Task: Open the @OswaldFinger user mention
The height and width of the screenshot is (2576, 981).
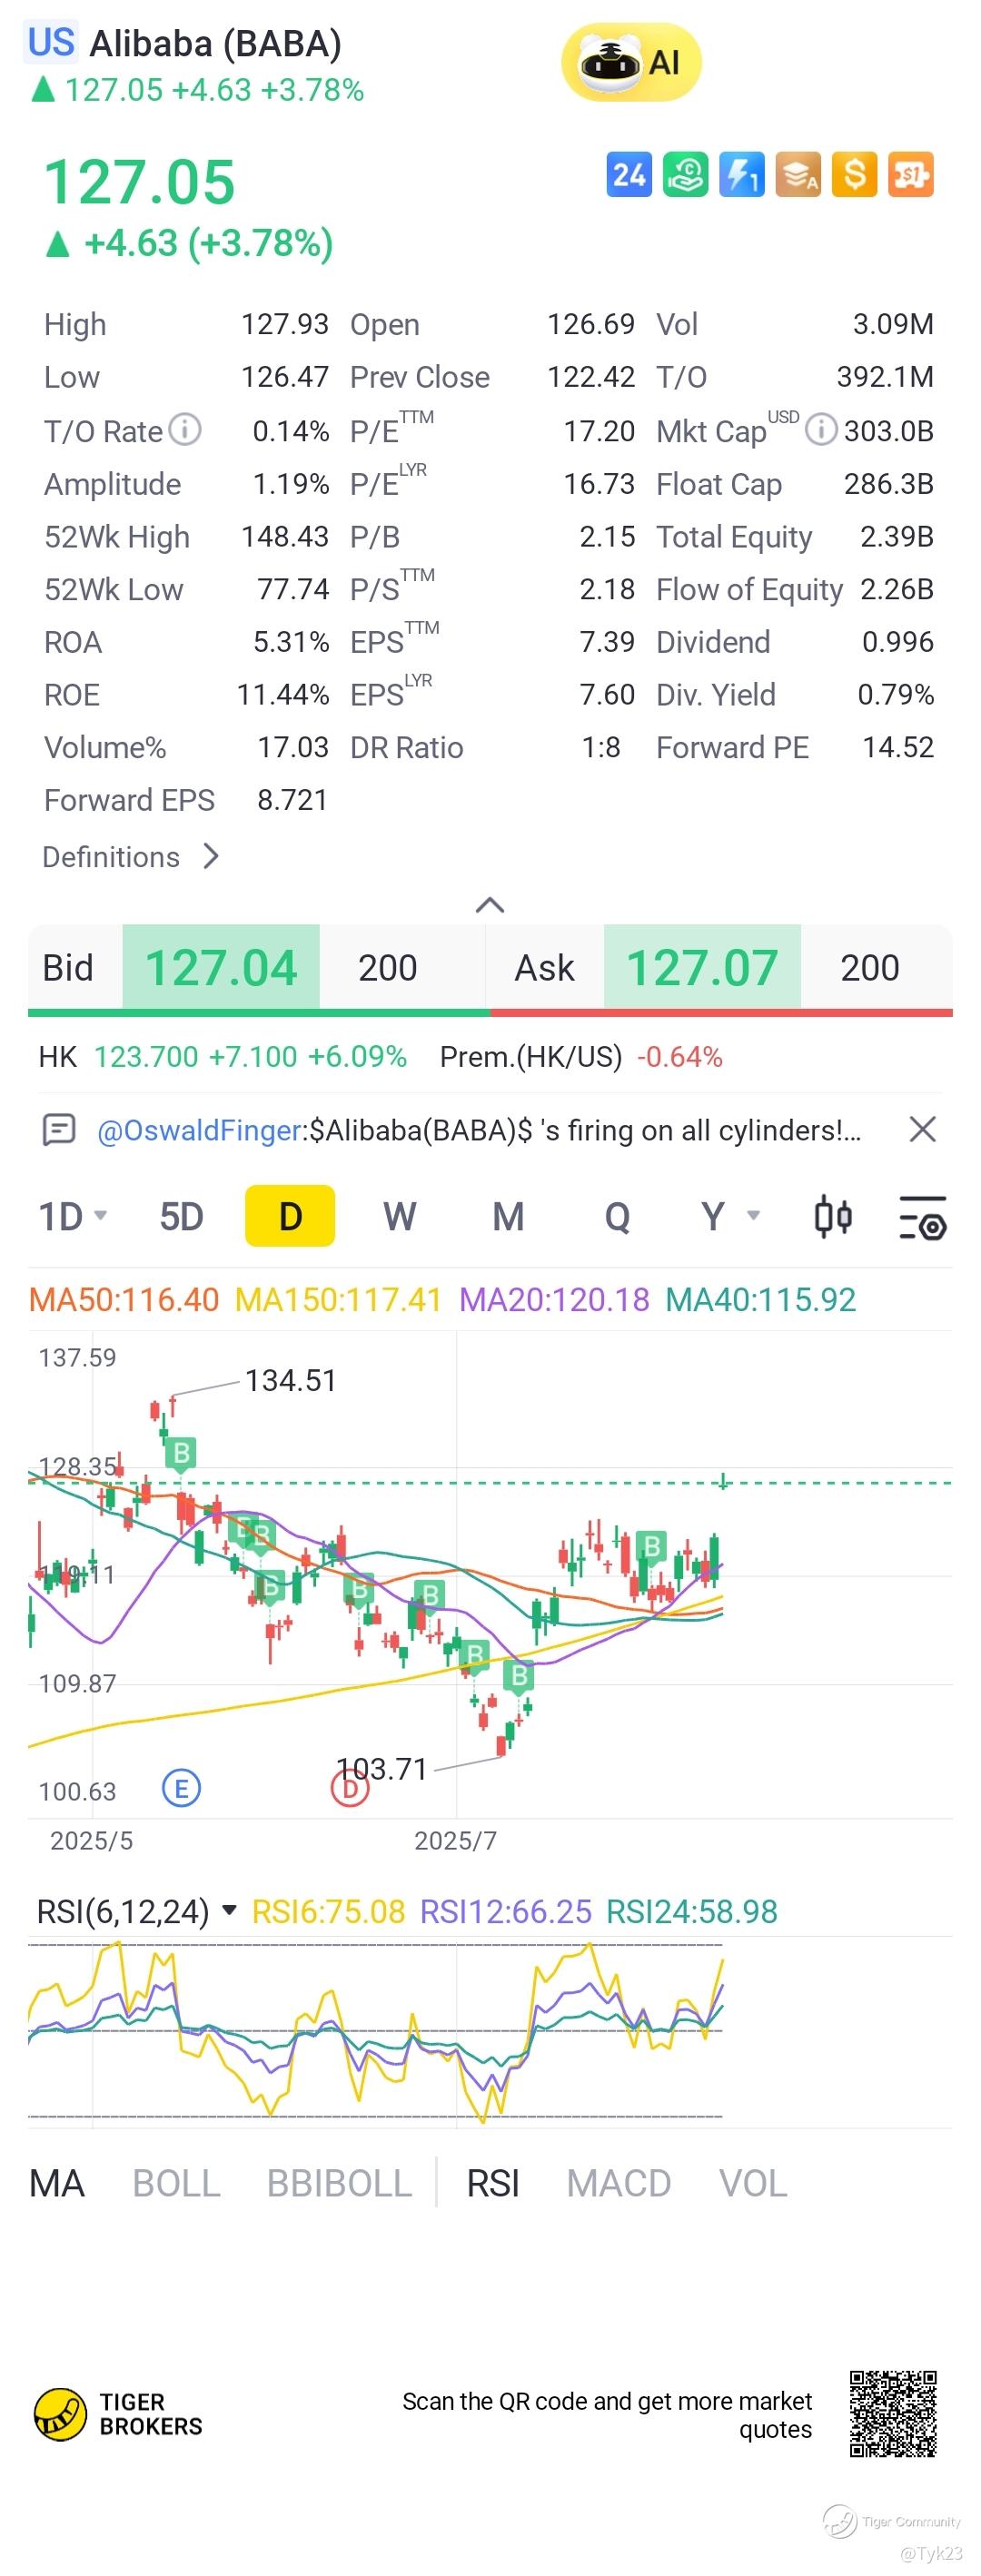Action: click(199, 1130)
